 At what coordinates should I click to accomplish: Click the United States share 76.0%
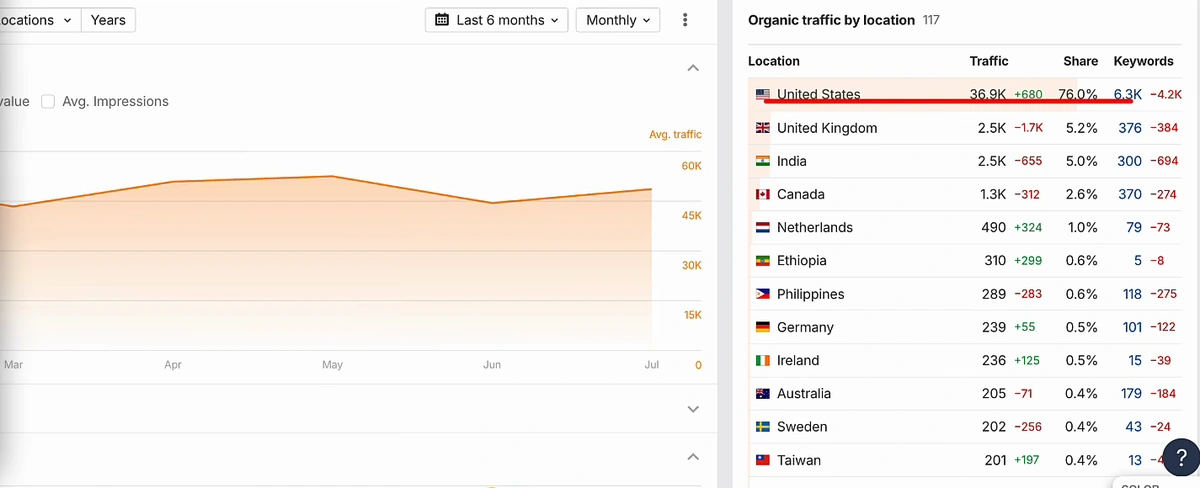[1078, 95]
